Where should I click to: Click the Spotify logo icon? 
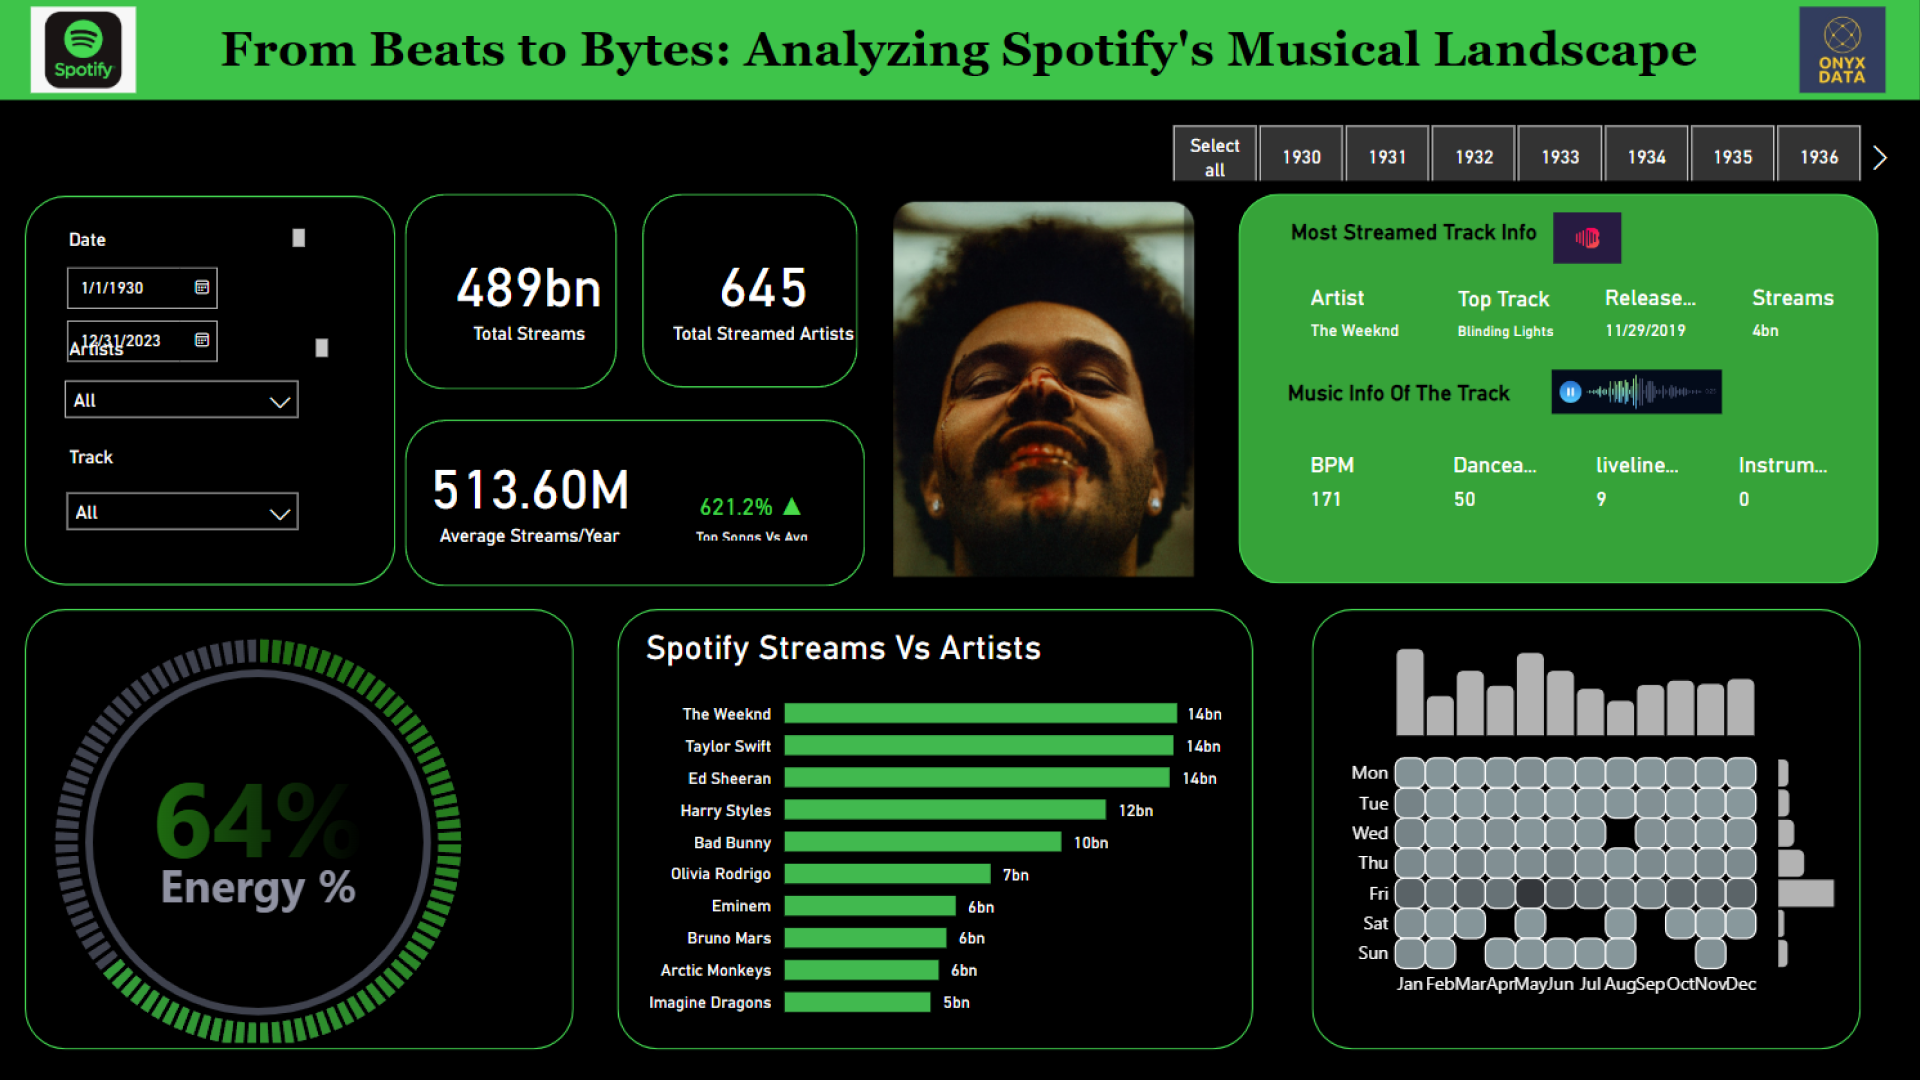(83, 50)
